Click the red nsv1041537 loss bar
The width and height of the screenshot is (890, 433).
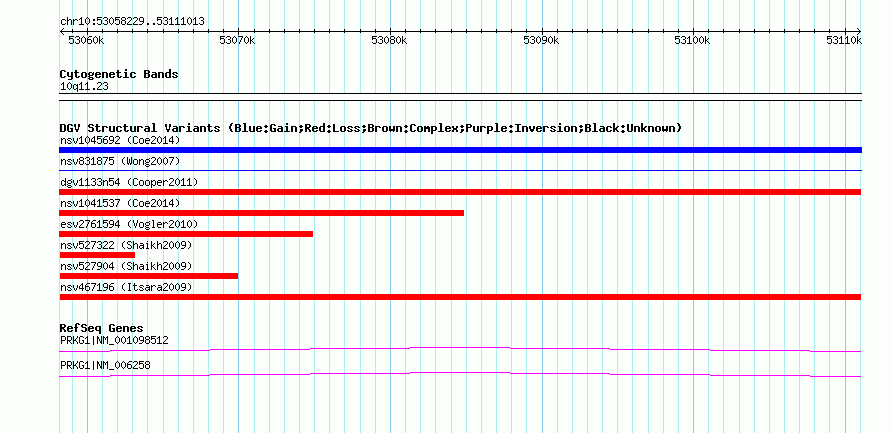(261, 213)
